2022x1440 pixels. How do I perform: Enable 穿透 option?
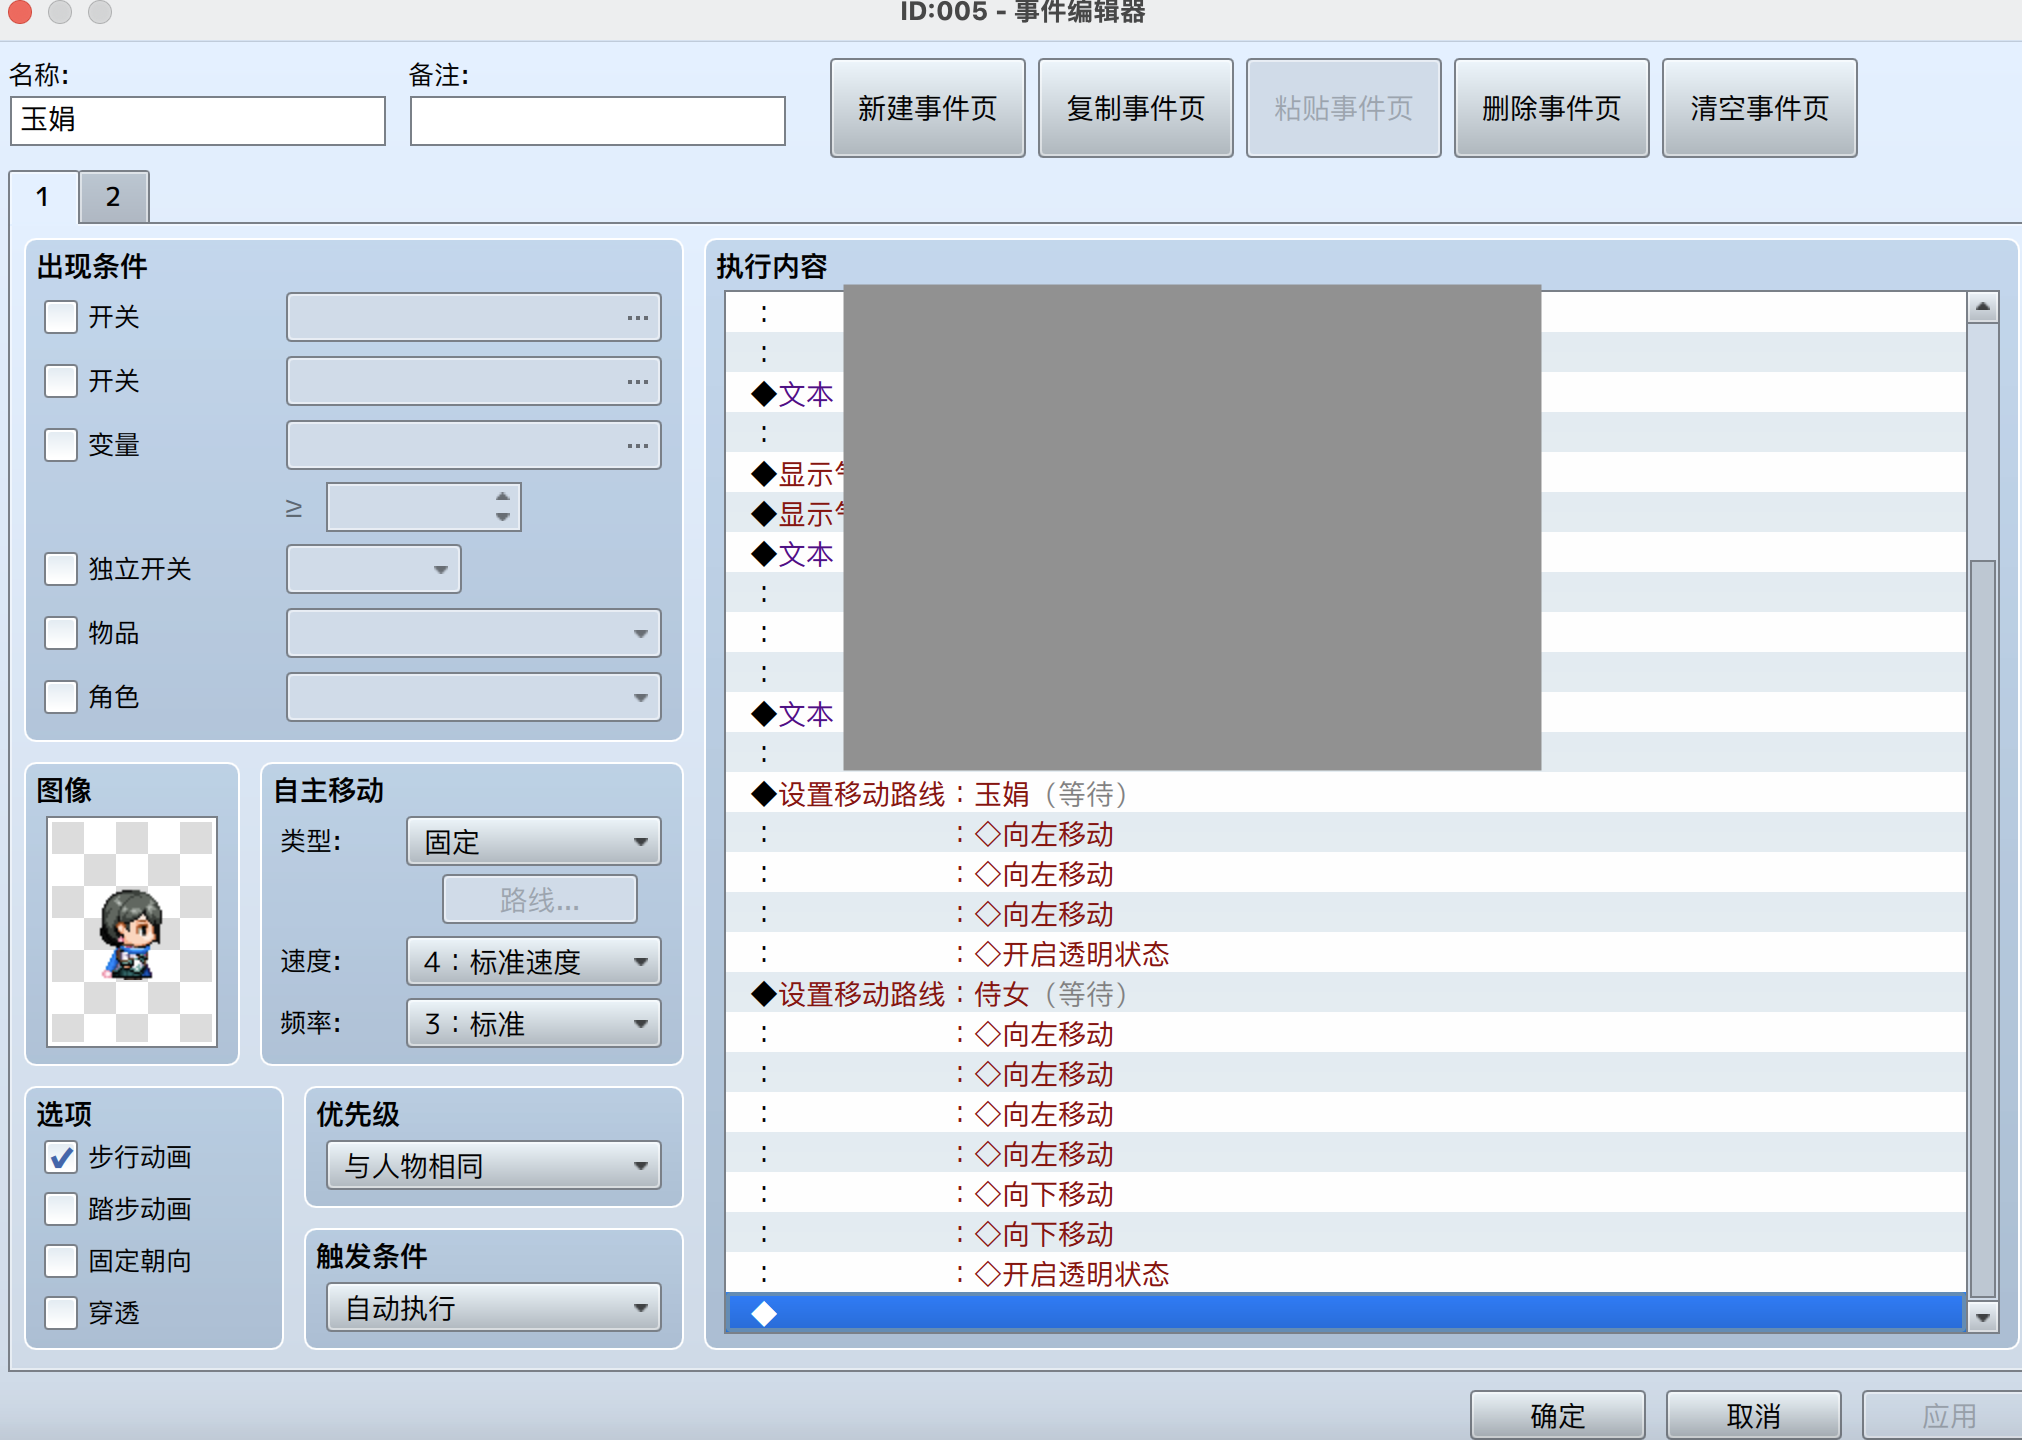(61, 1313)
